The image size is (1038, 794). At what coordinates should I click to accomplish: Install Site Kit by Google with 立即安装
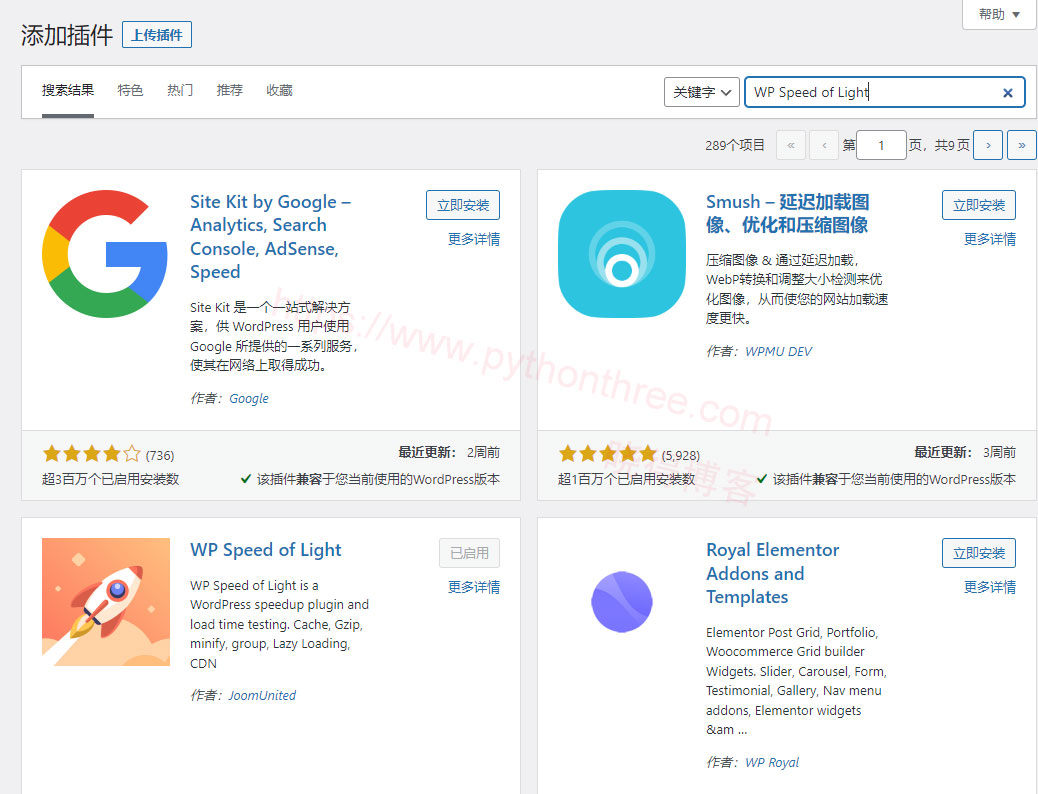point(463,205)
